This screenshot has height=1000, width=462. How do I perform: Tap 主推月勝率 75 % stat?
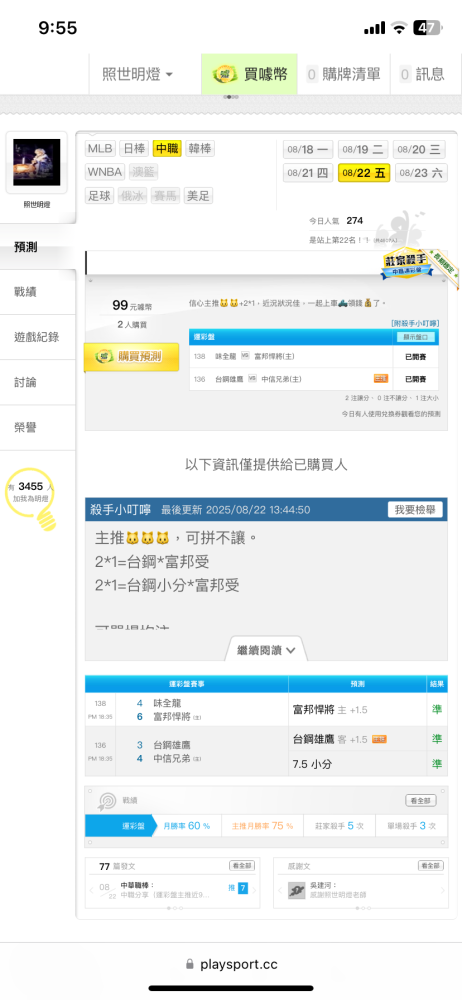click(262, 825)
